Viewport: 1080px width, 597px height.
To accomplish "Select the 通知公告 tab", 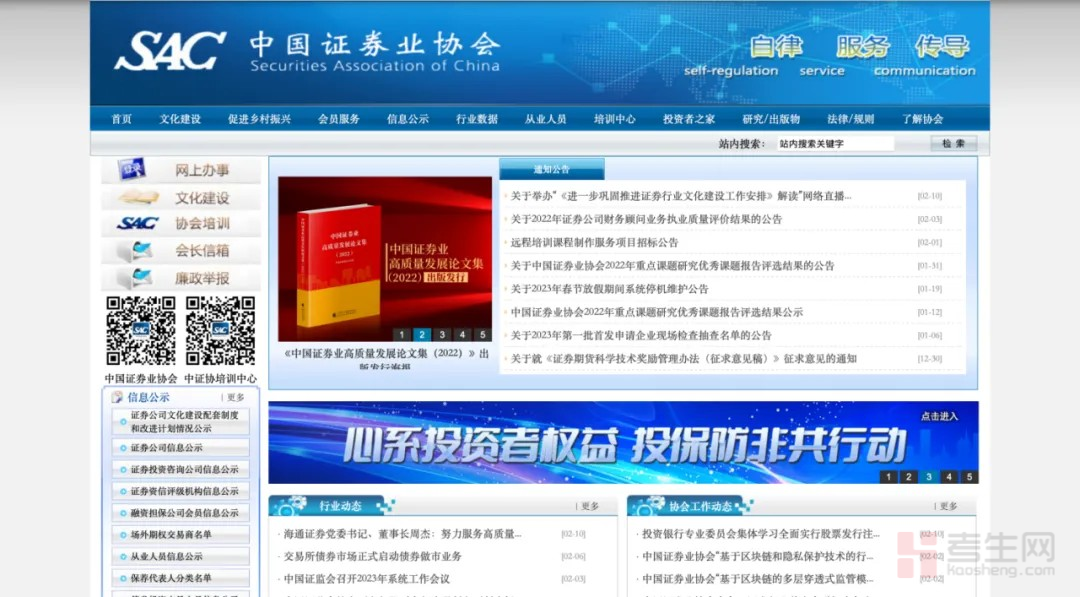I will tap(551, 169).
